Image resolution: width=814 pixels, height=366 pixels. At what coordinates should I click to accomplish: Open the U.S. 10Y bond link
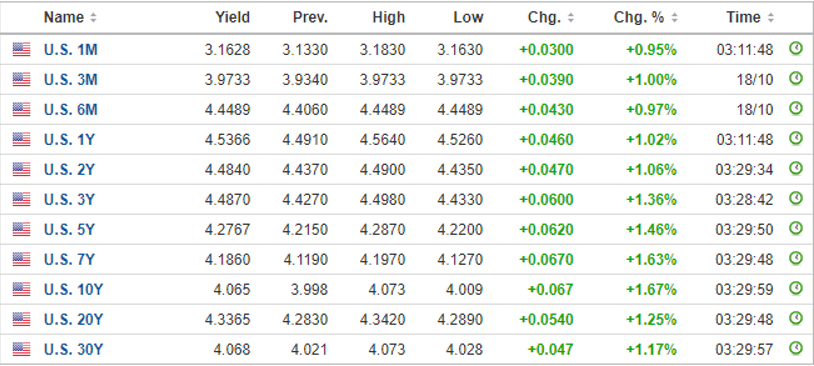coord(73,289)
